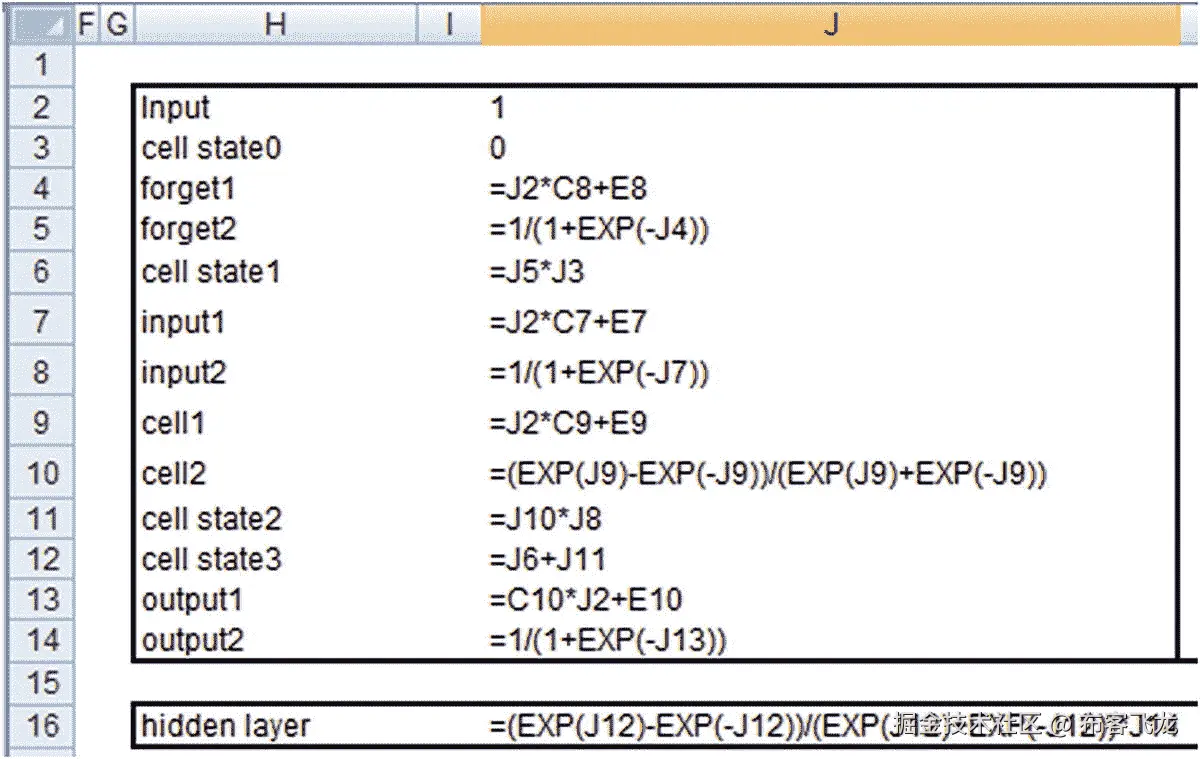The image size is (1200, 759).
Task: Select row header 10
Action: [x=41, y=473]
